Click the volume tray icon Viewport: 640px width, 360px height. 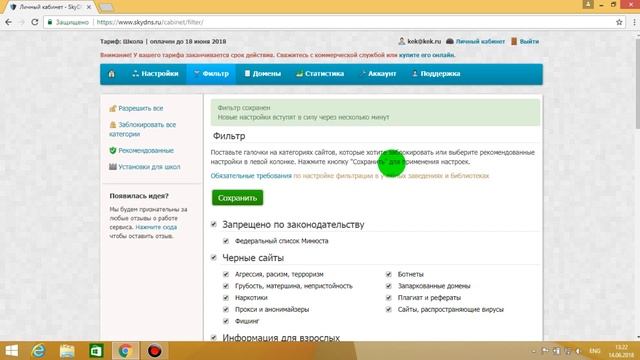click(578, 351)
